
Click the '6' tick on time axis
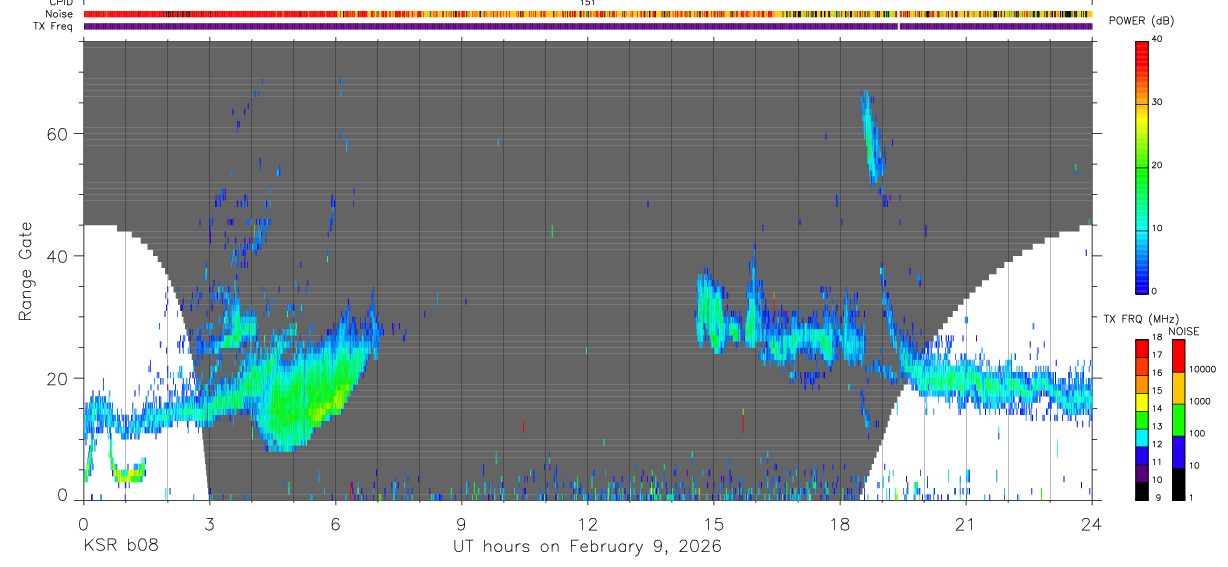coord(335,522)
